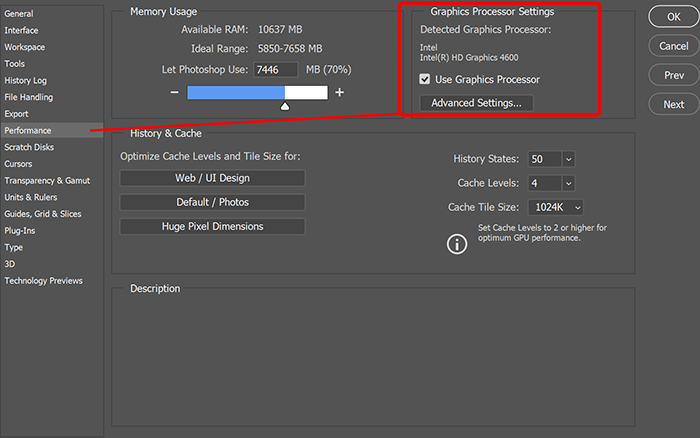The height and width of the screenshot is (438, 700).
Task: Select Technology Previews in the sidebar
Action: pos(43,281)
